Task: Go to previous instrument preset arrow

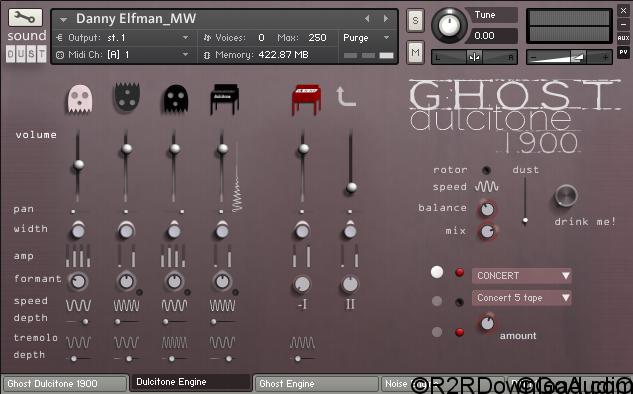Action: 367,19
